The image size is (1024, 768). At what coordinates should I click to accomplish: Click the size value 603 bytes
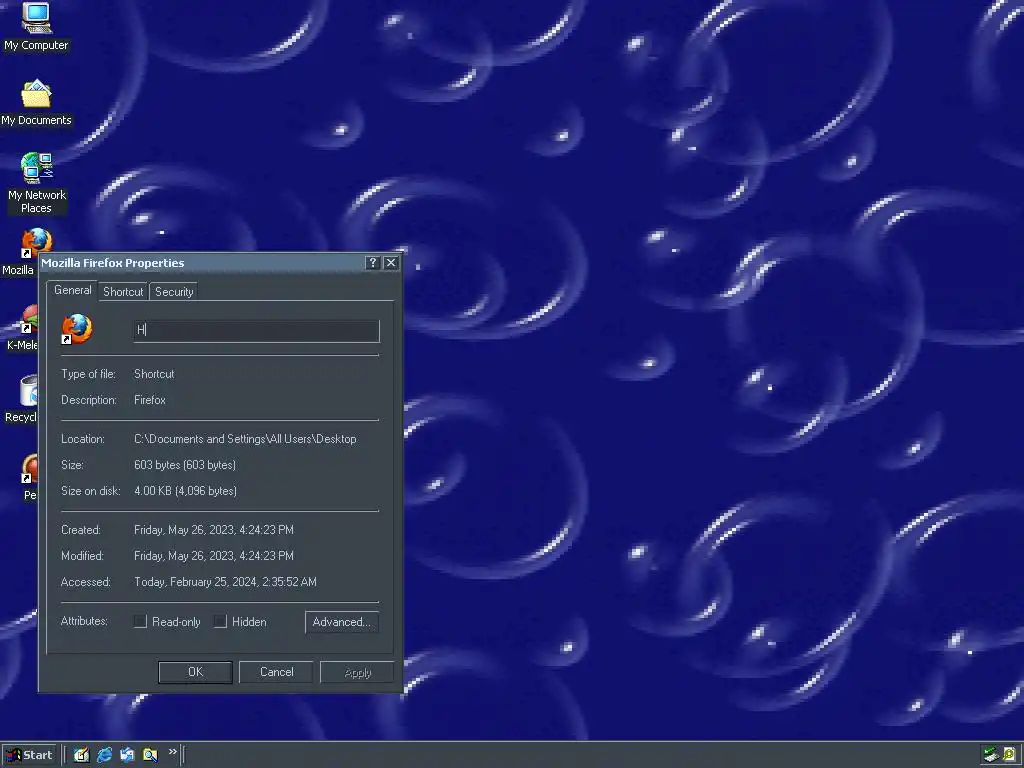pos(185,465)
